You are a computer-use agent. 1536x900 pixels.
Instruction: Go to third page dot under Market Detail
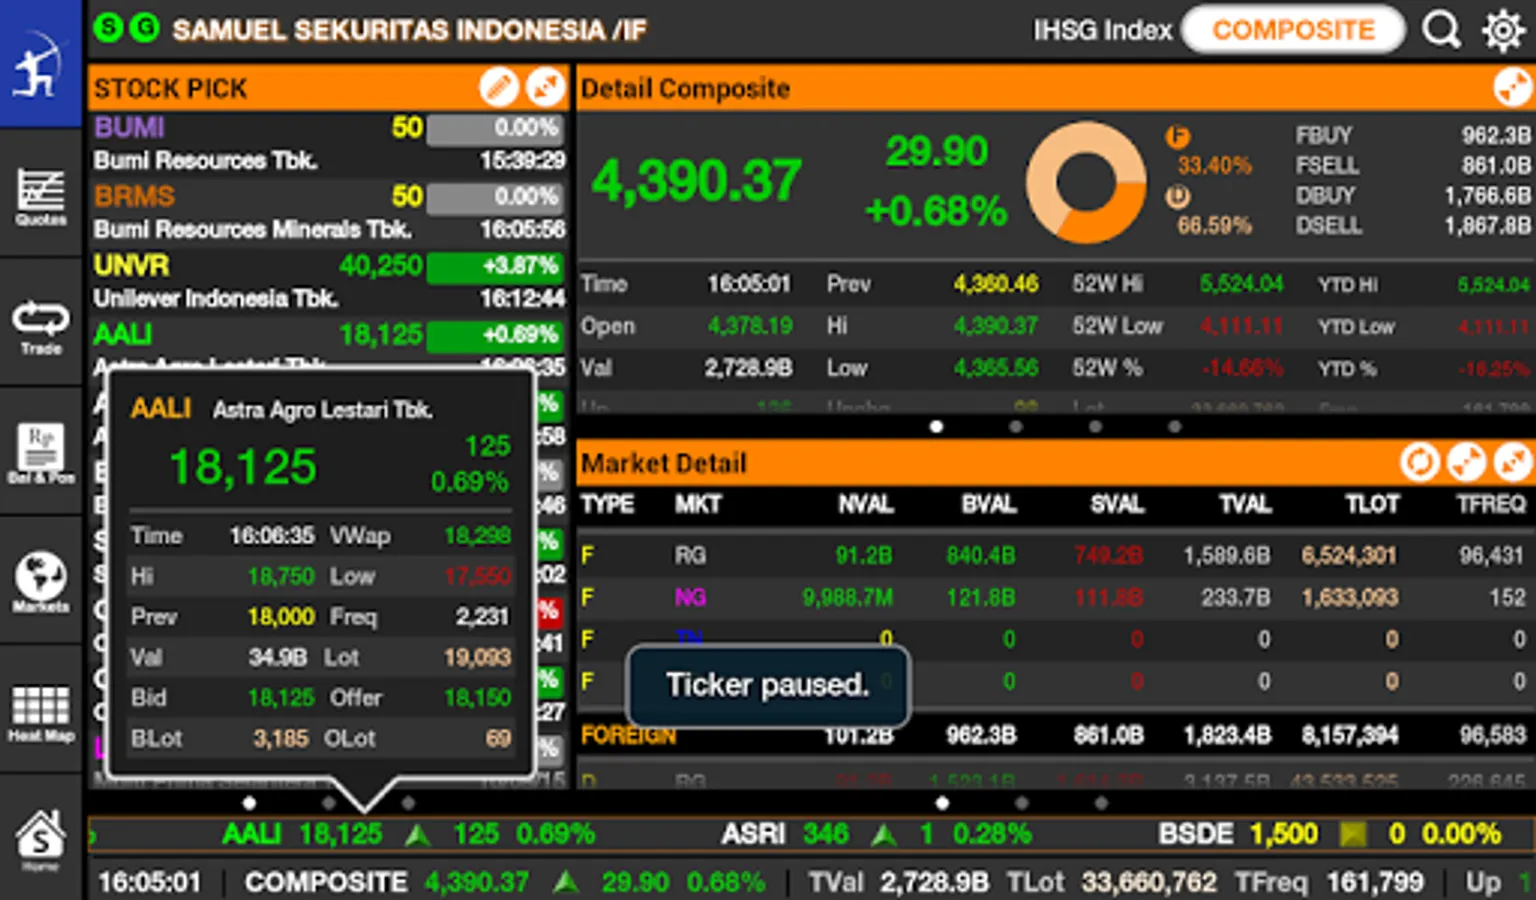pos(1101,803)
